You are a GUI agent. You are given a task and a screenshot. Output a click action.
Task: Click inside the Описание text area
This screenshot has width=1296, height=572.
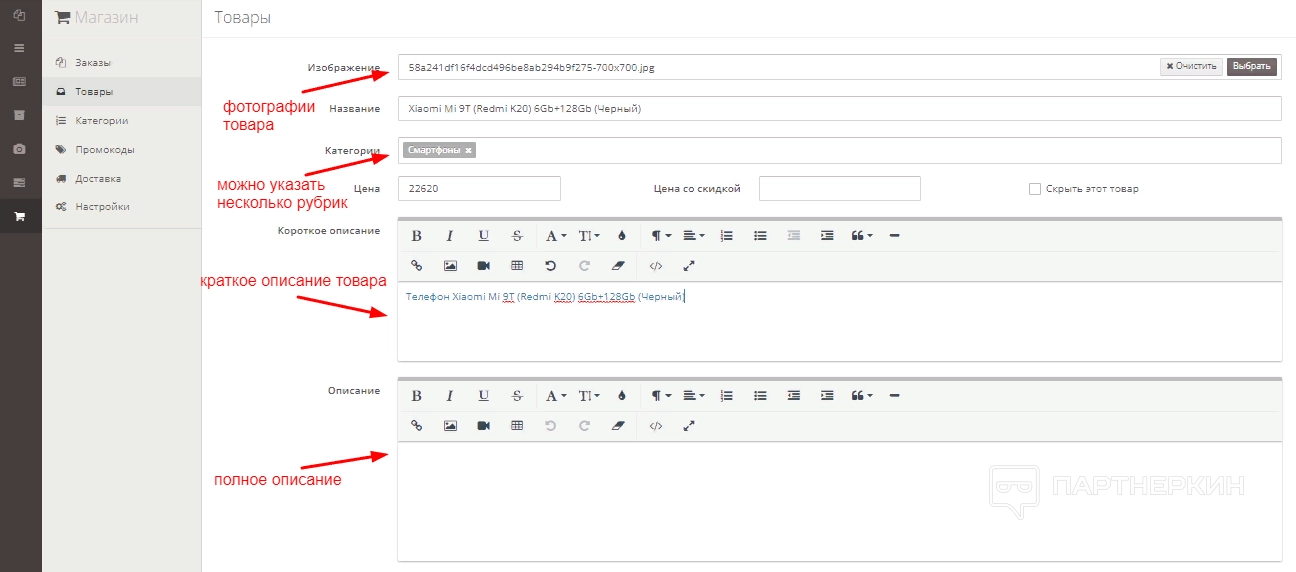839,501
